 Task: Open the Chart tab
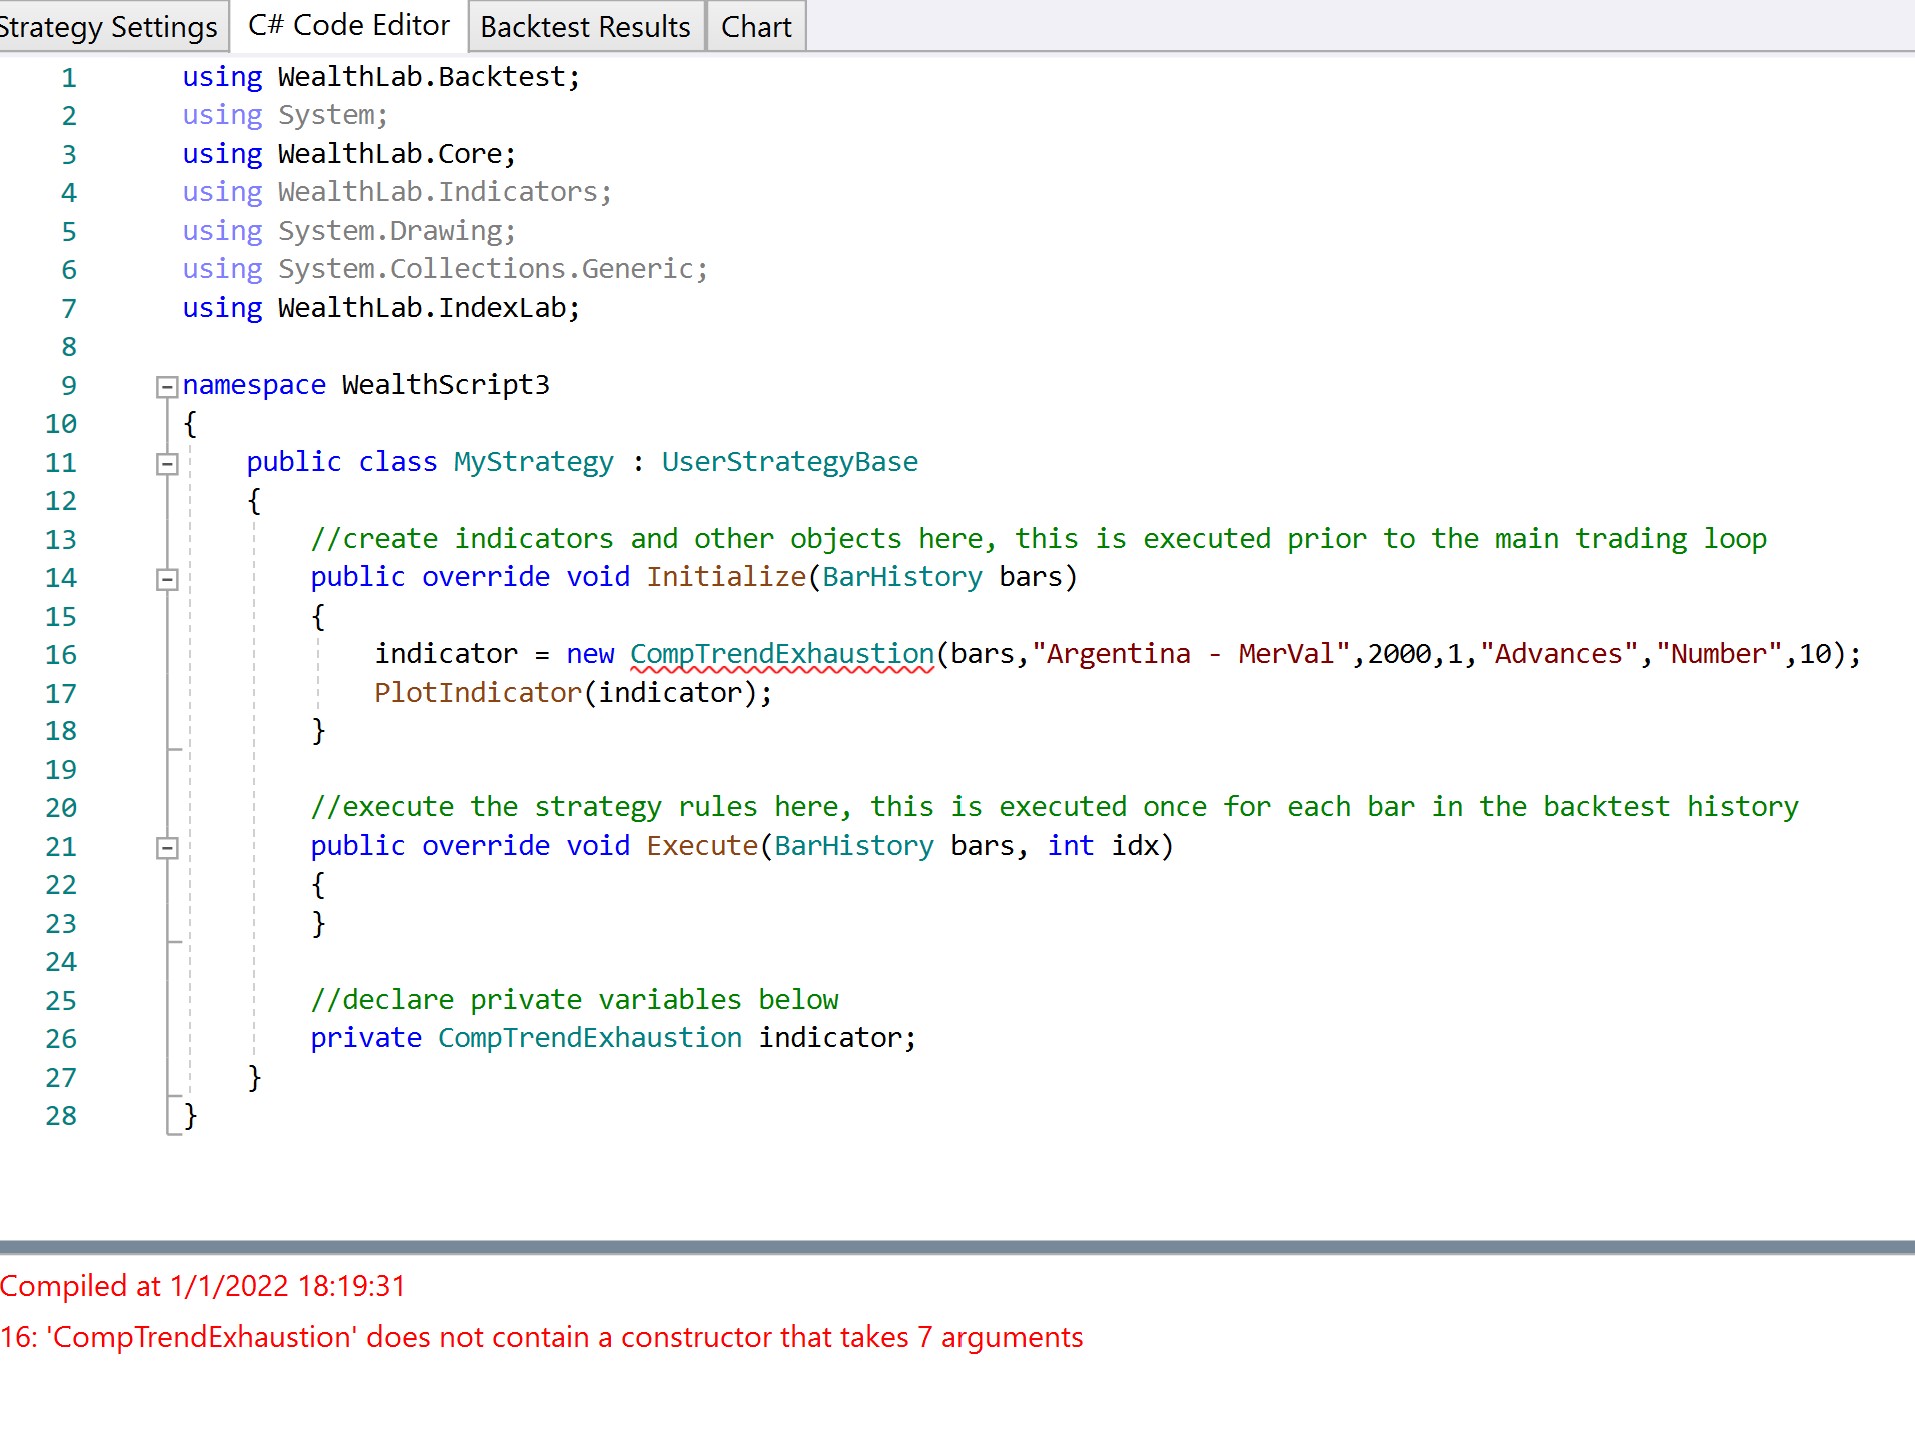[x=756, y=27]
